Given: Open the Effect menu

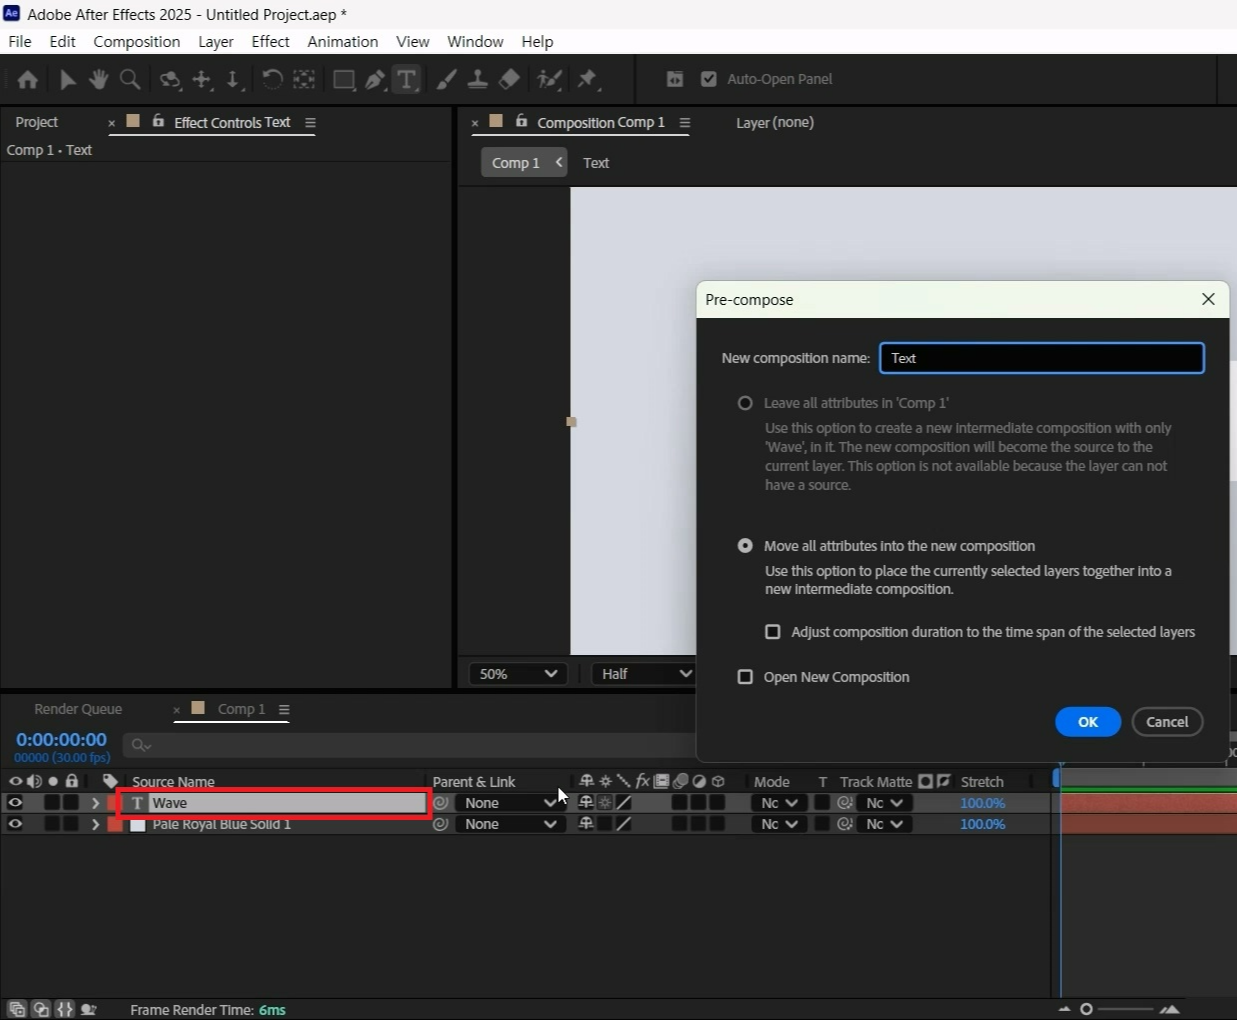Looking at the screenshot, I should [270, 41].
